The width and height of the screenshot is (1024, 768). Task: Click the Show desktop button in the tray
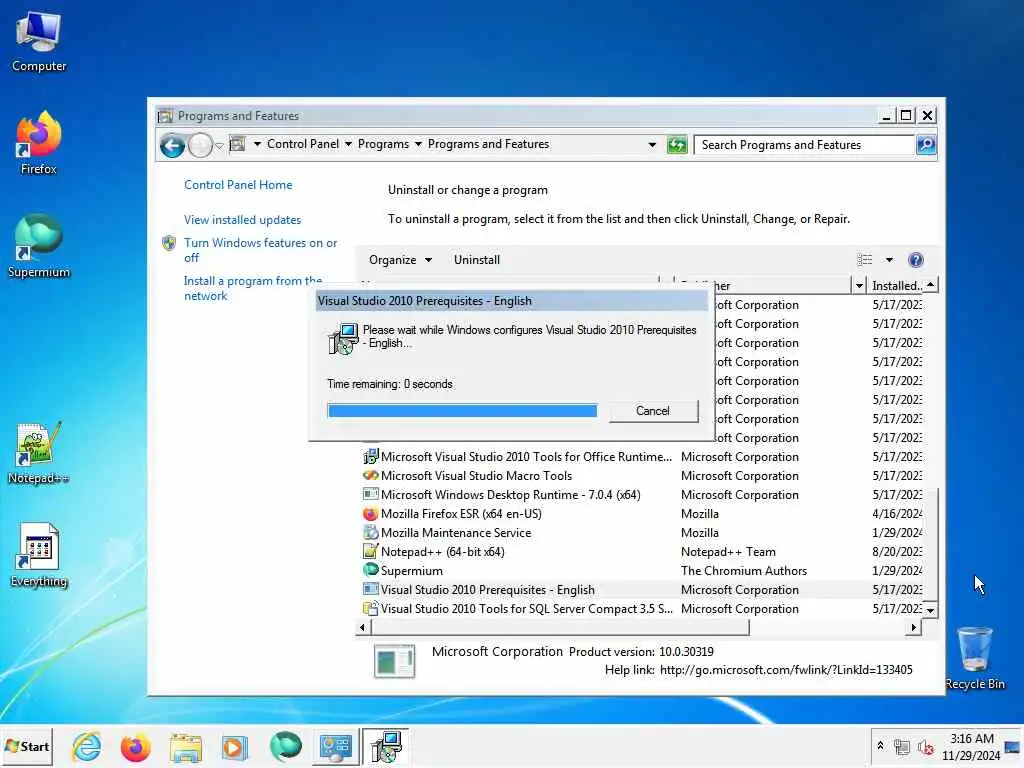[x=1013, y=746]
